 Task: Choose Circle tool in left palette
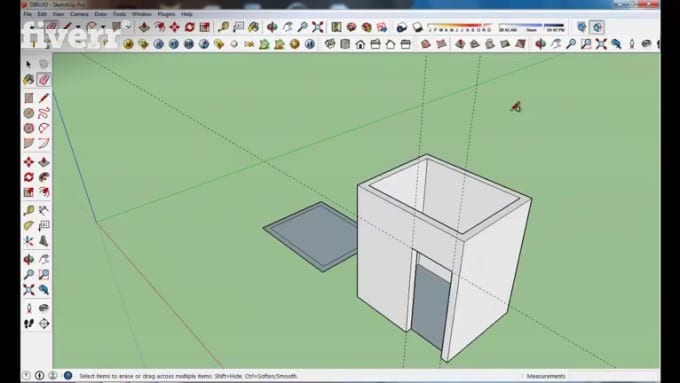29,113
